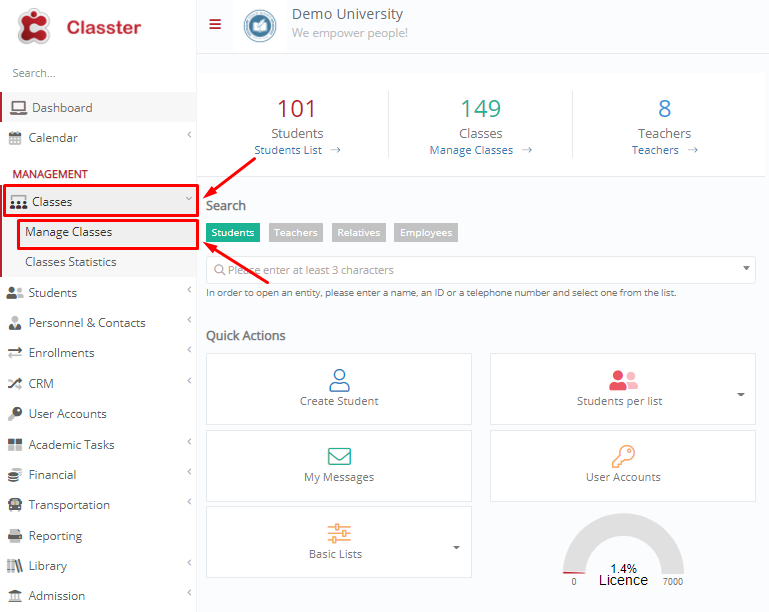Screen dimensions: 769x612
Task: Expand the CRM chevron
Action: [189, 380]
